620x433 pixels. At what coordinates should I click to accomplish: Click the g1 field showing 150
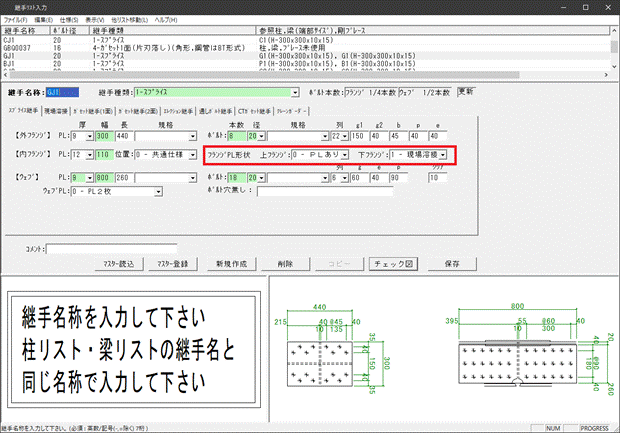click(x=359, y=136)
